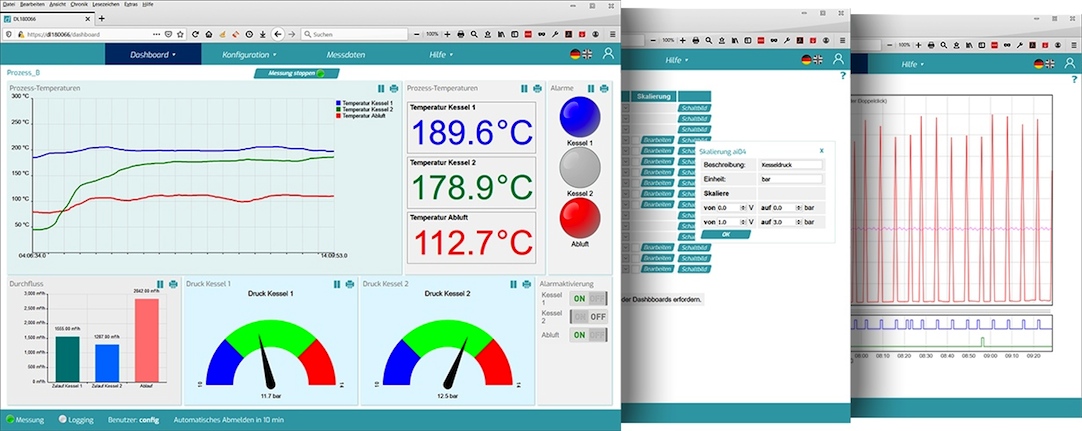1082x431 pixels.
Task: Select the DL180066 browser tab
Action: 48,19
